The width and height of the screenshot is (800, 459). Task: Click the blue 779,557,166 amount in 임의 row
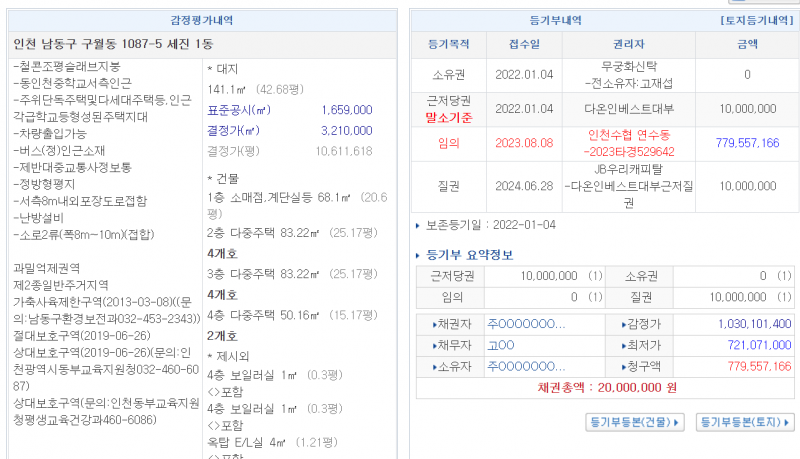click(747, 144)
